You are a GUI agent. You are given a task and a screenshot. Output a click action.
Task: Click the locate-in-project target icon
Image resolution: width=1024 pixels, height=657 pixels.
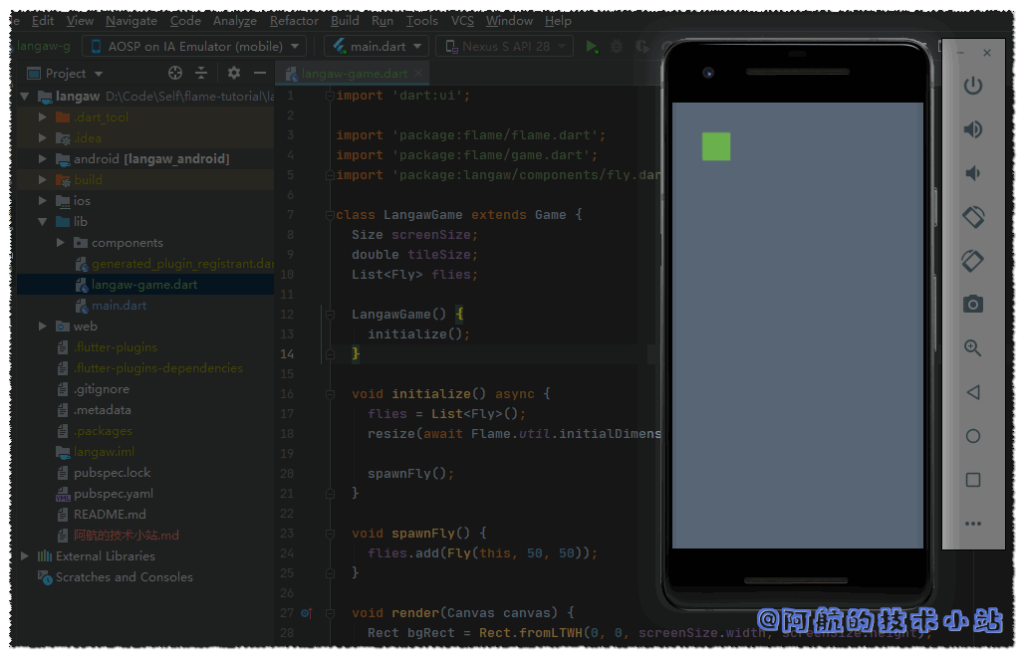[x=175, y=73]
